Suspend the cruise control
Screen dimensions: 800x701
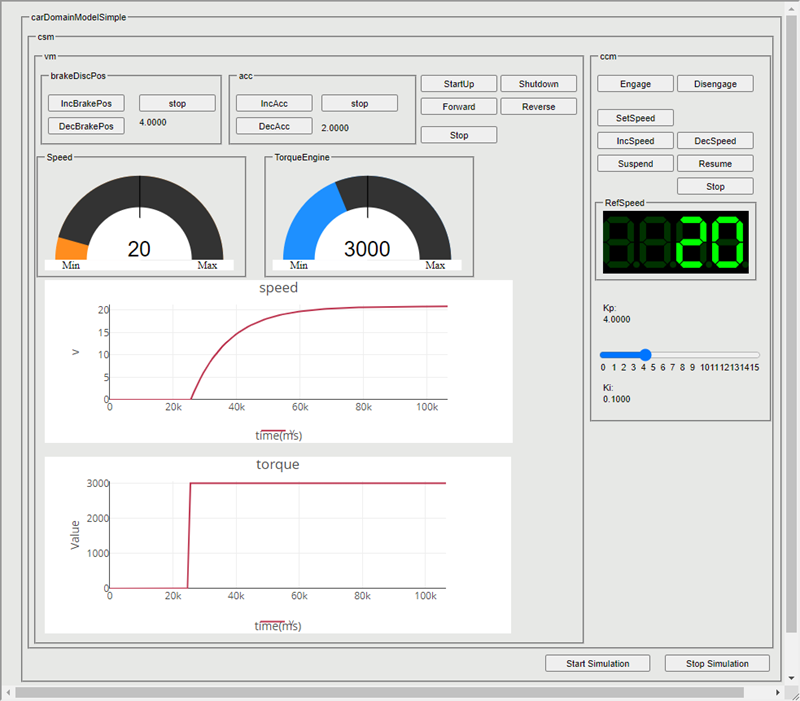click(635, 163)
